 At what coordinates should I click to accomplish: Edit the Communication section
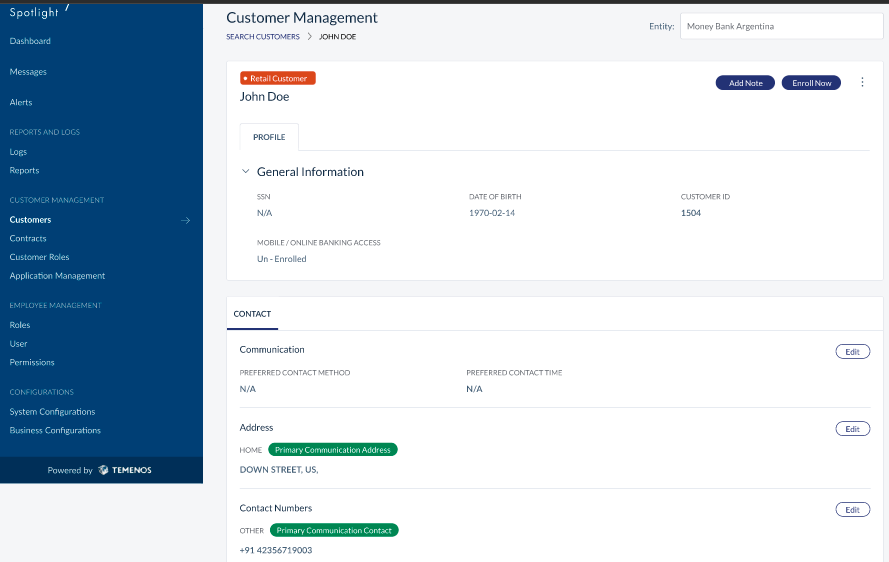point(853,352)
